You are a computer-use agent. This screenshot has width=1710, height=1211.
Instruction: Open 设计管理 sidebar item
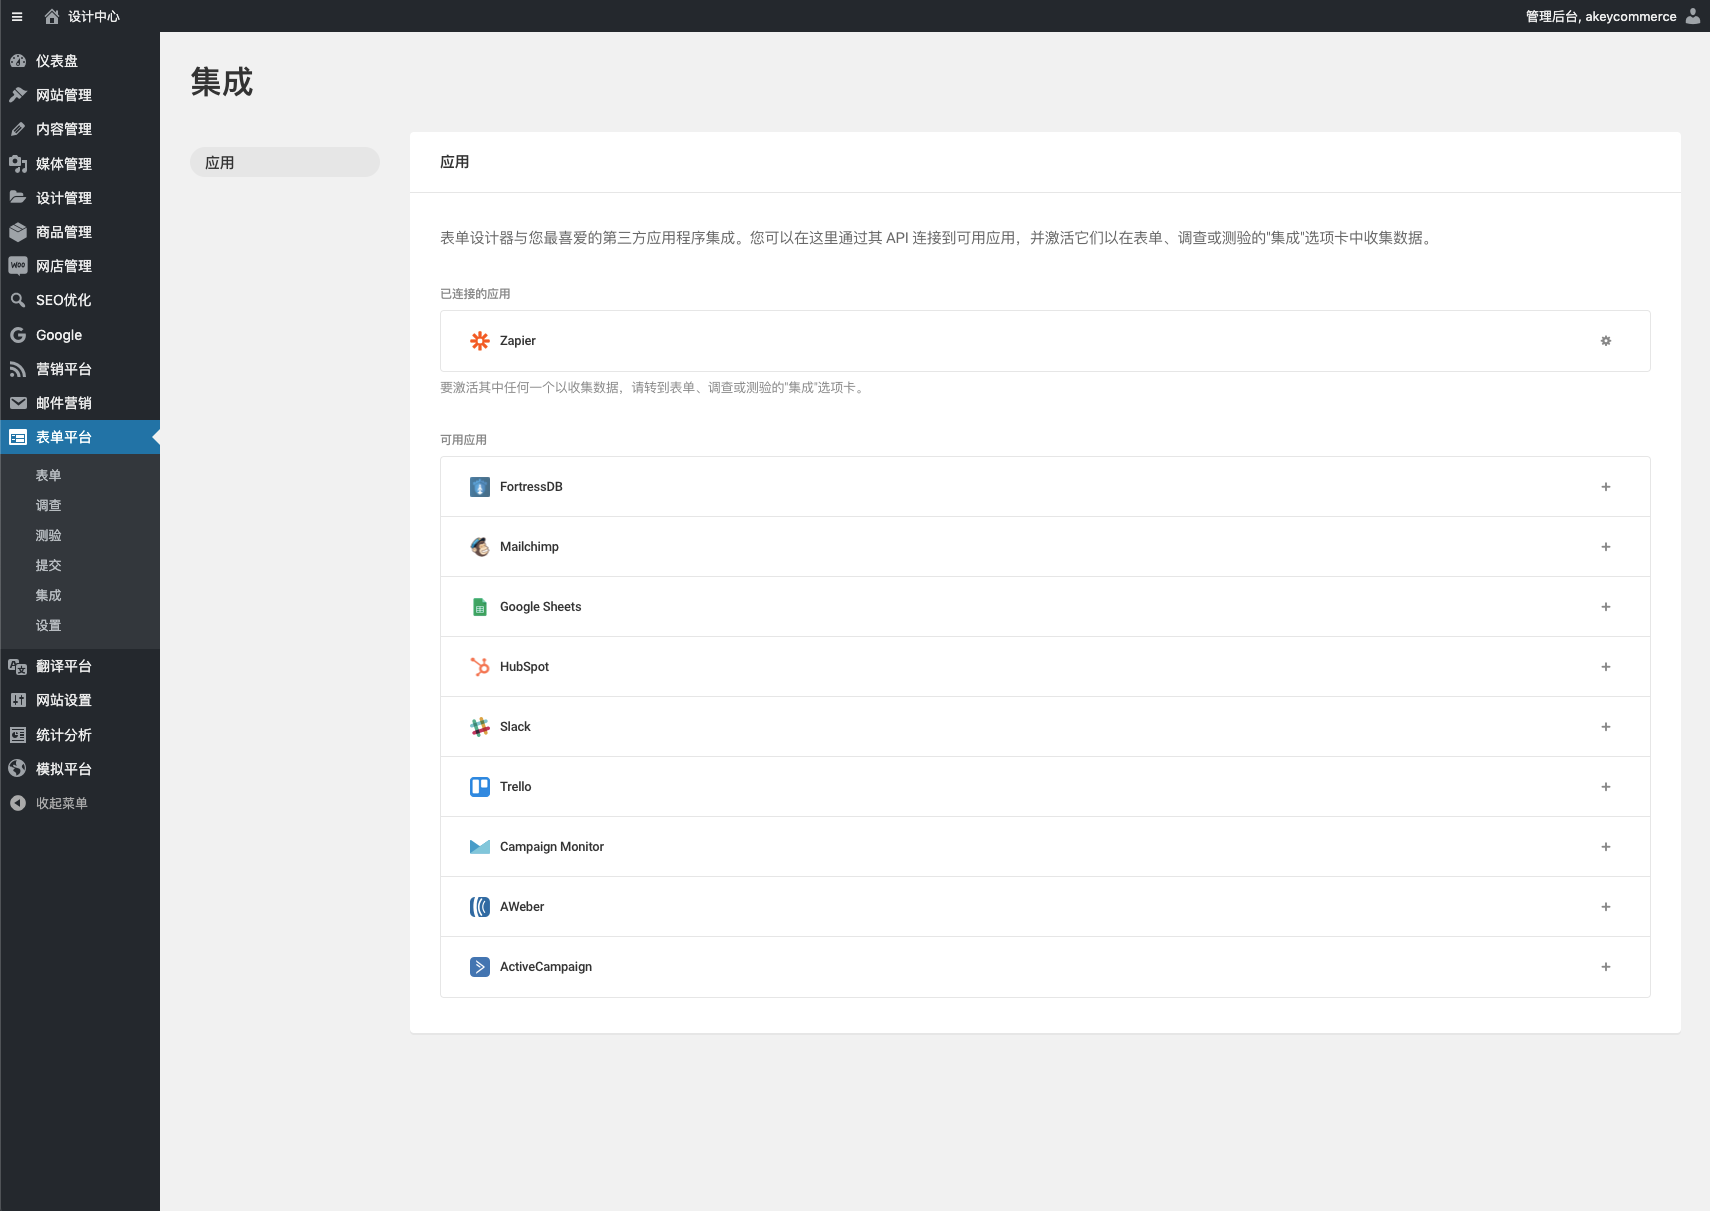(80, 198)
